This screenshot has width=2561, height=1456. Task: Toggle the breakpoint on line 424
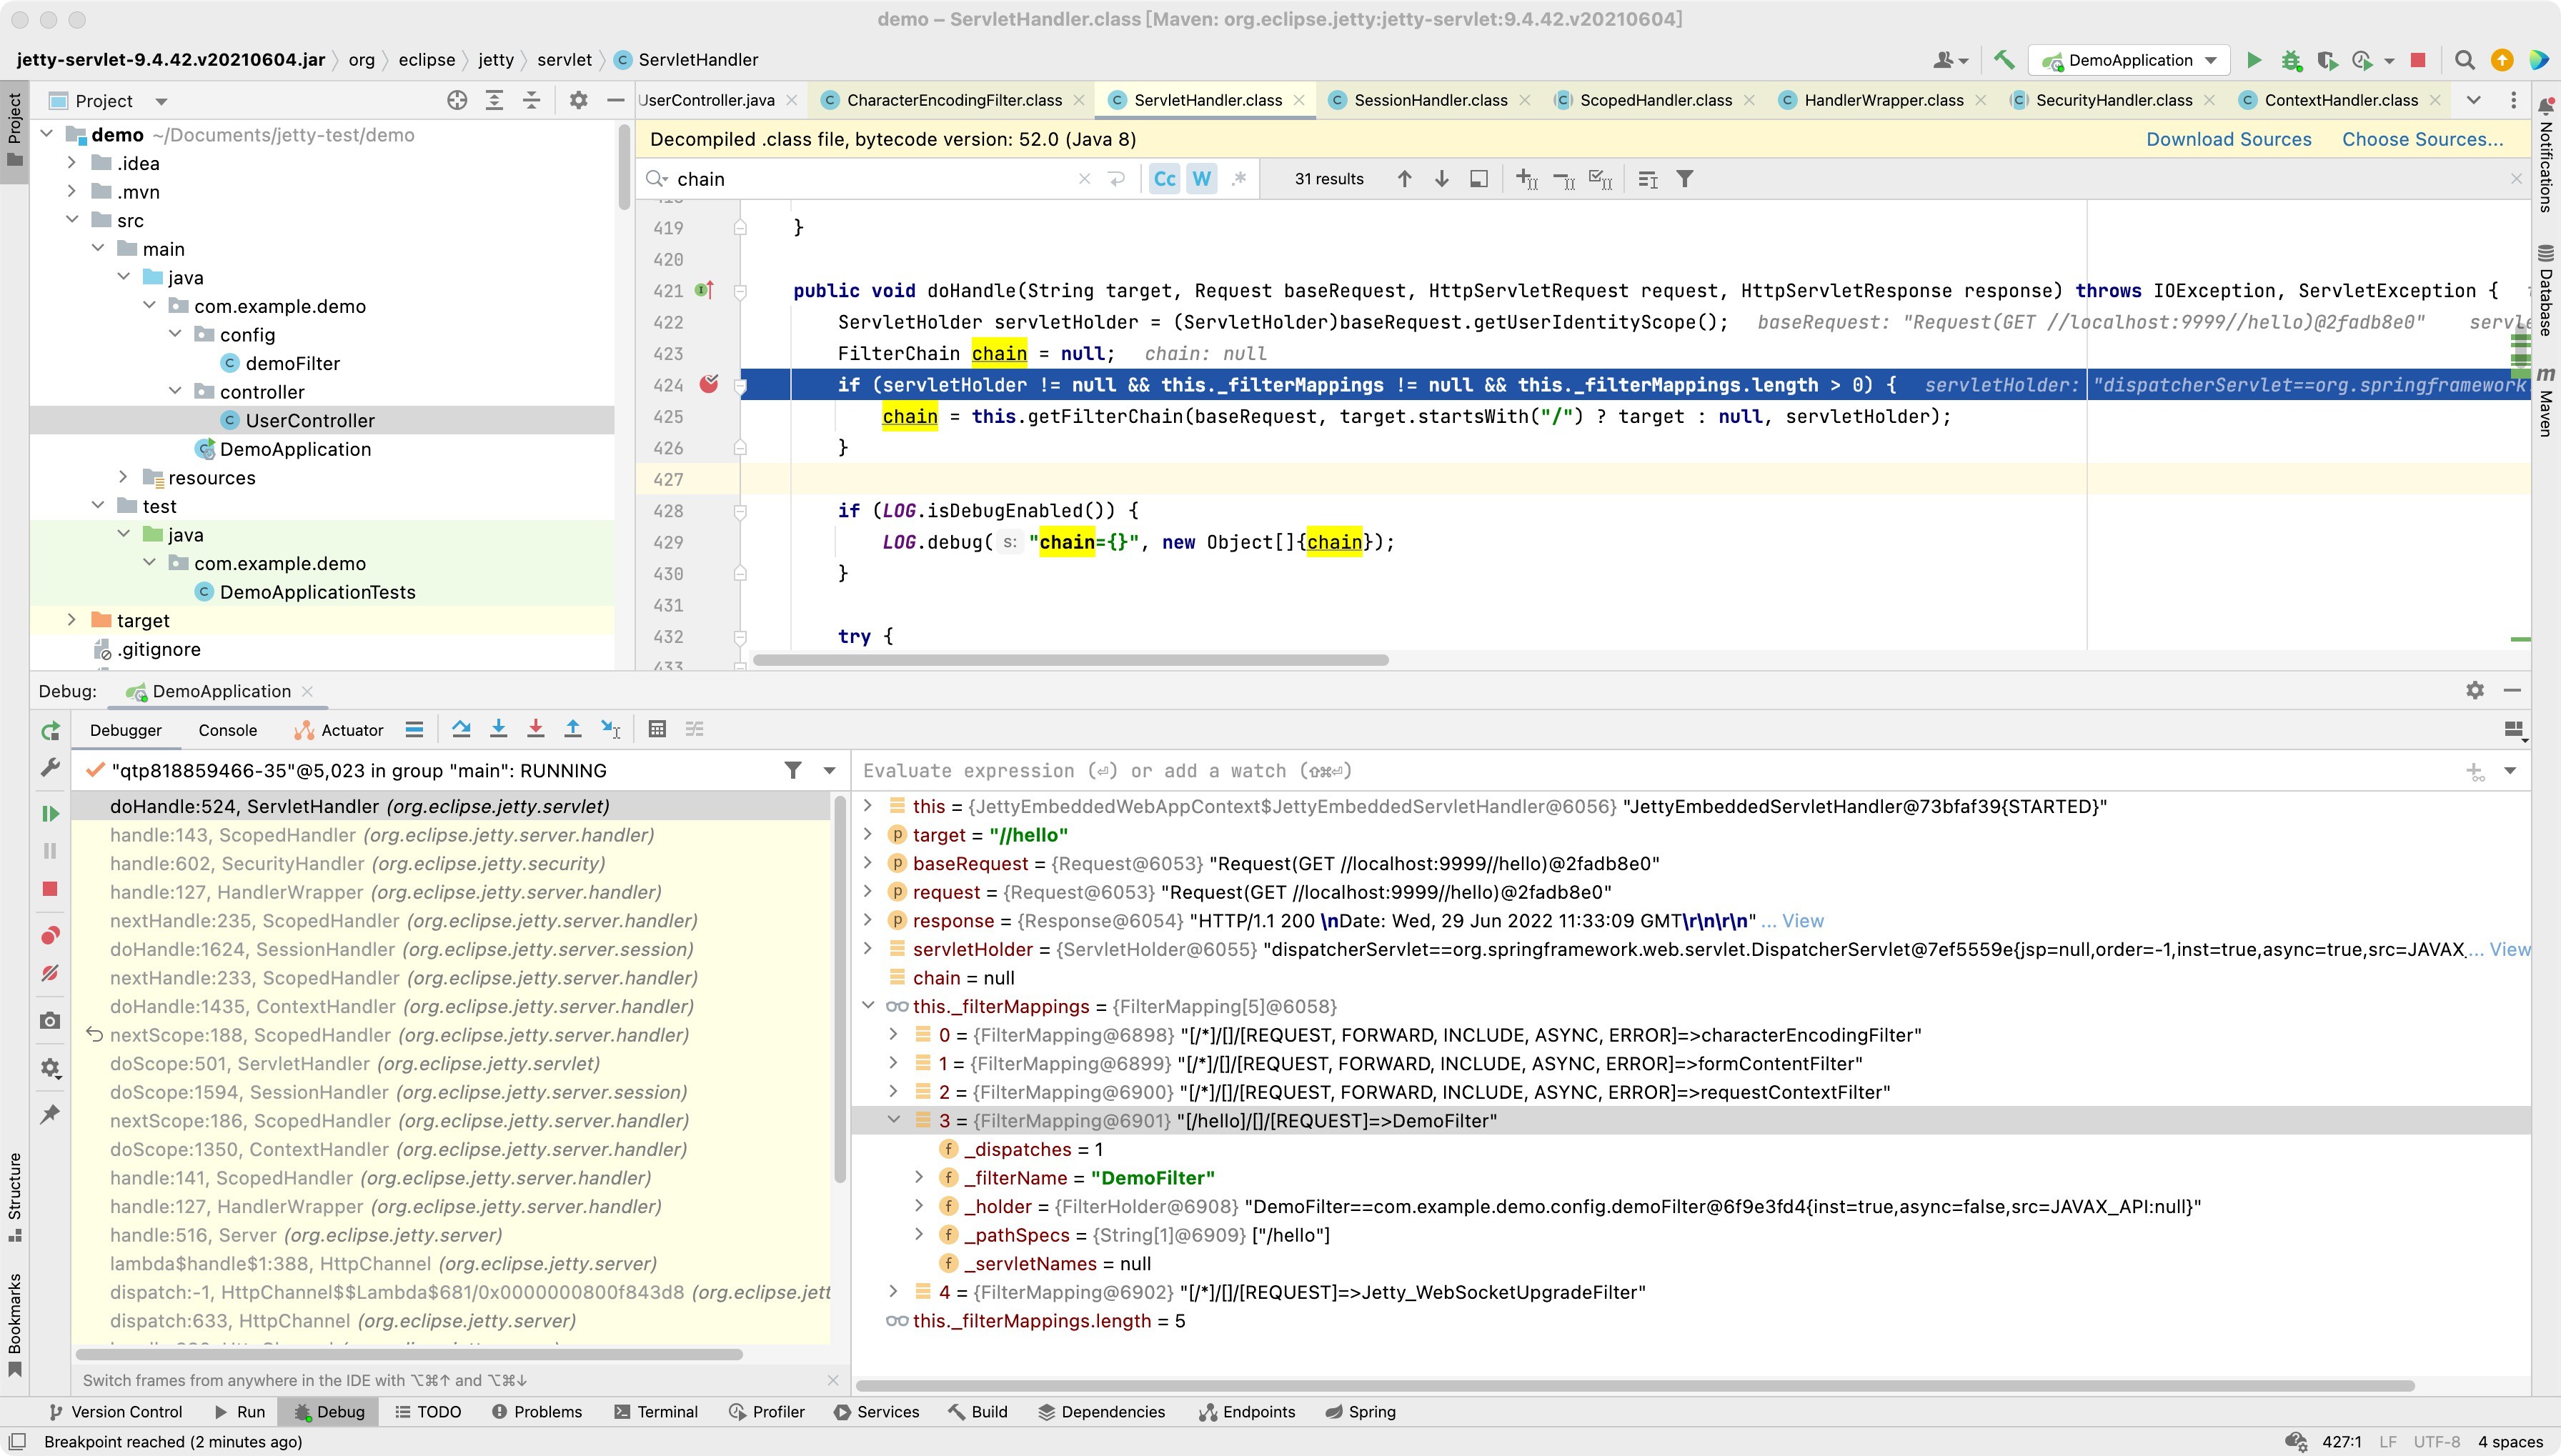click(709, 384)
